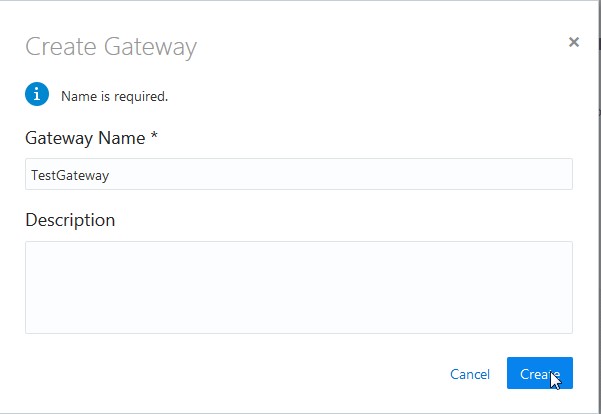Click the name field containing TestGateway

tap(298, 174)
